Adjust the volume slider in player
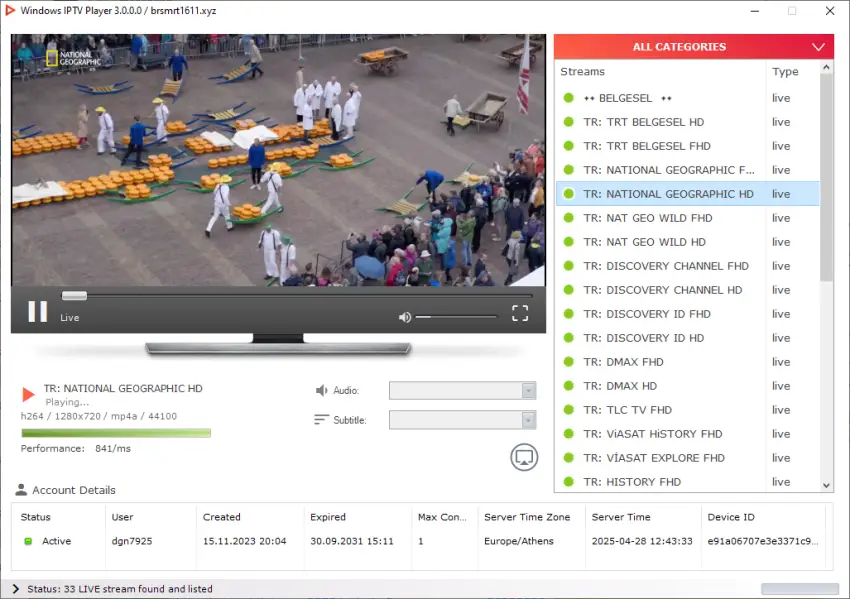 [x=455, y=317]
